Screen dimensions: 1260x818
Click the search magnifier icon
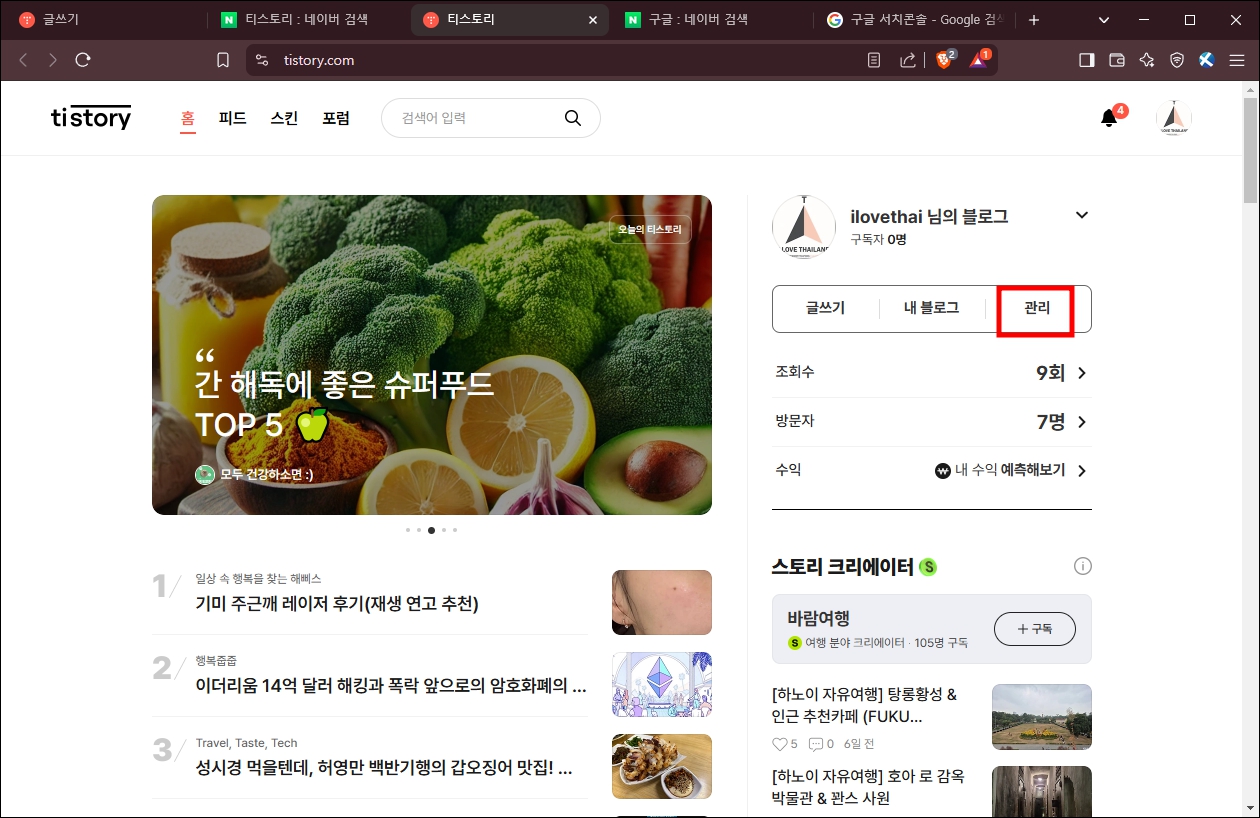(573, 118)
